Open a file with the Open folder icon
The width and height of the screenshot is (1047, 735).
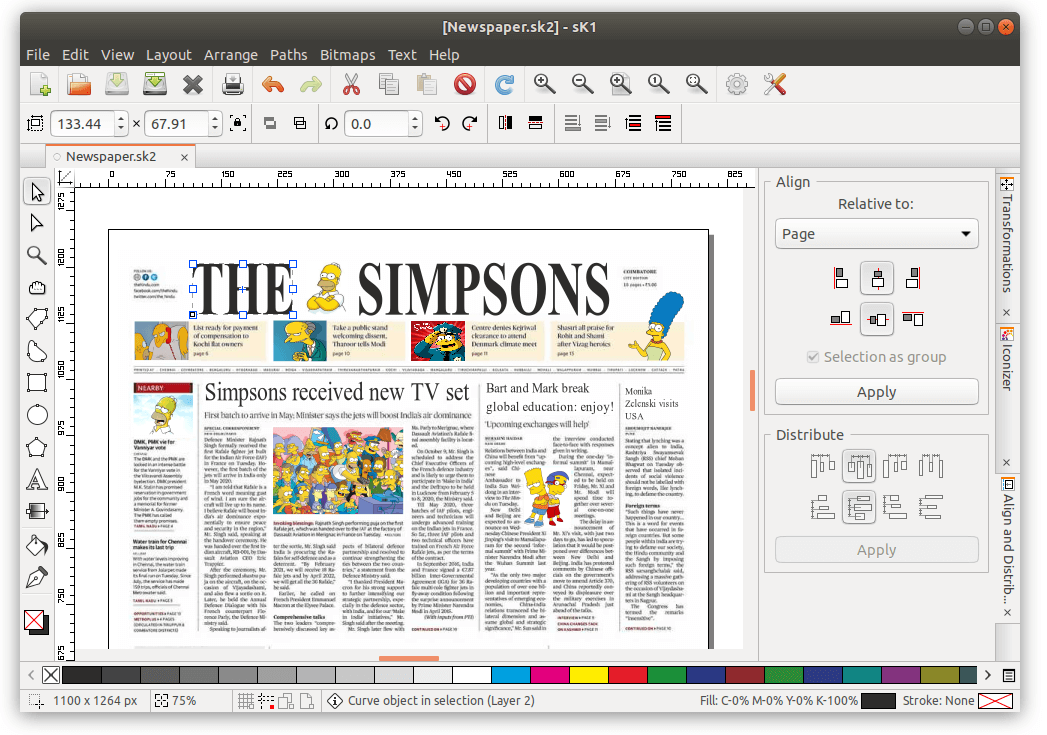[79, 85]
